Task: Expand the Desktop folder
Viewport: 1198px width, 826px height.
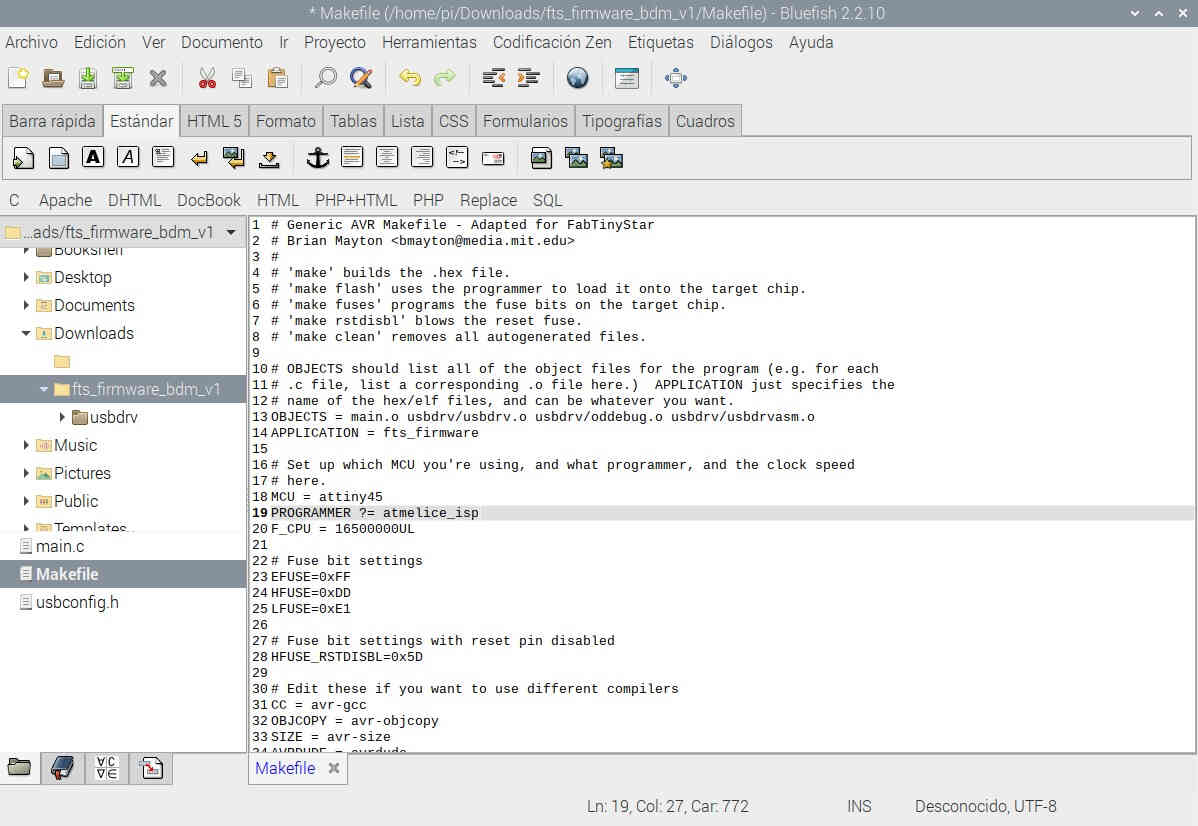Action: 26,277
